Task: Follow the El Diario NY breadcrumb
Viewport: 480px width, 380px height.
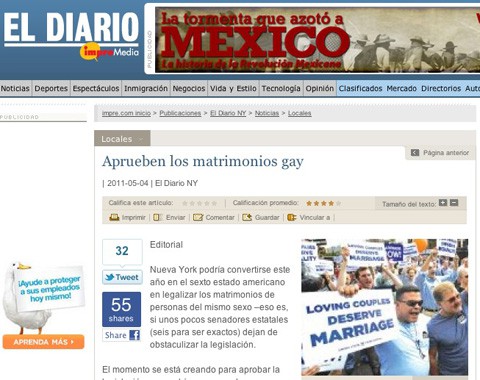Action: coord(228,113)
